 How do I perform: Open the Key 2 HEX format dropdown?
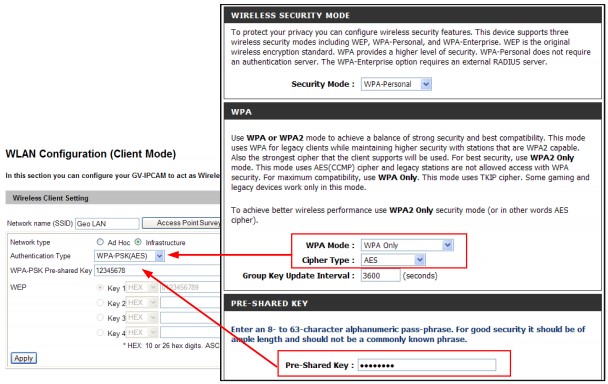142,303
